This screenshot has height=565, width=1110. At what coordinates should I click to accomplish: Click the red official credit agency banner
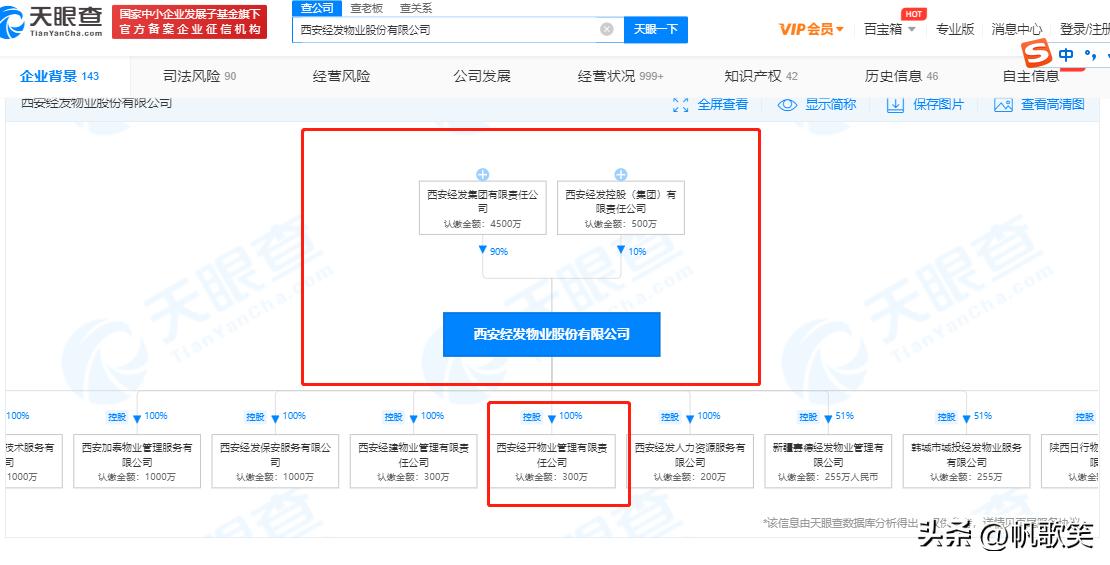(x=189, y=22)
